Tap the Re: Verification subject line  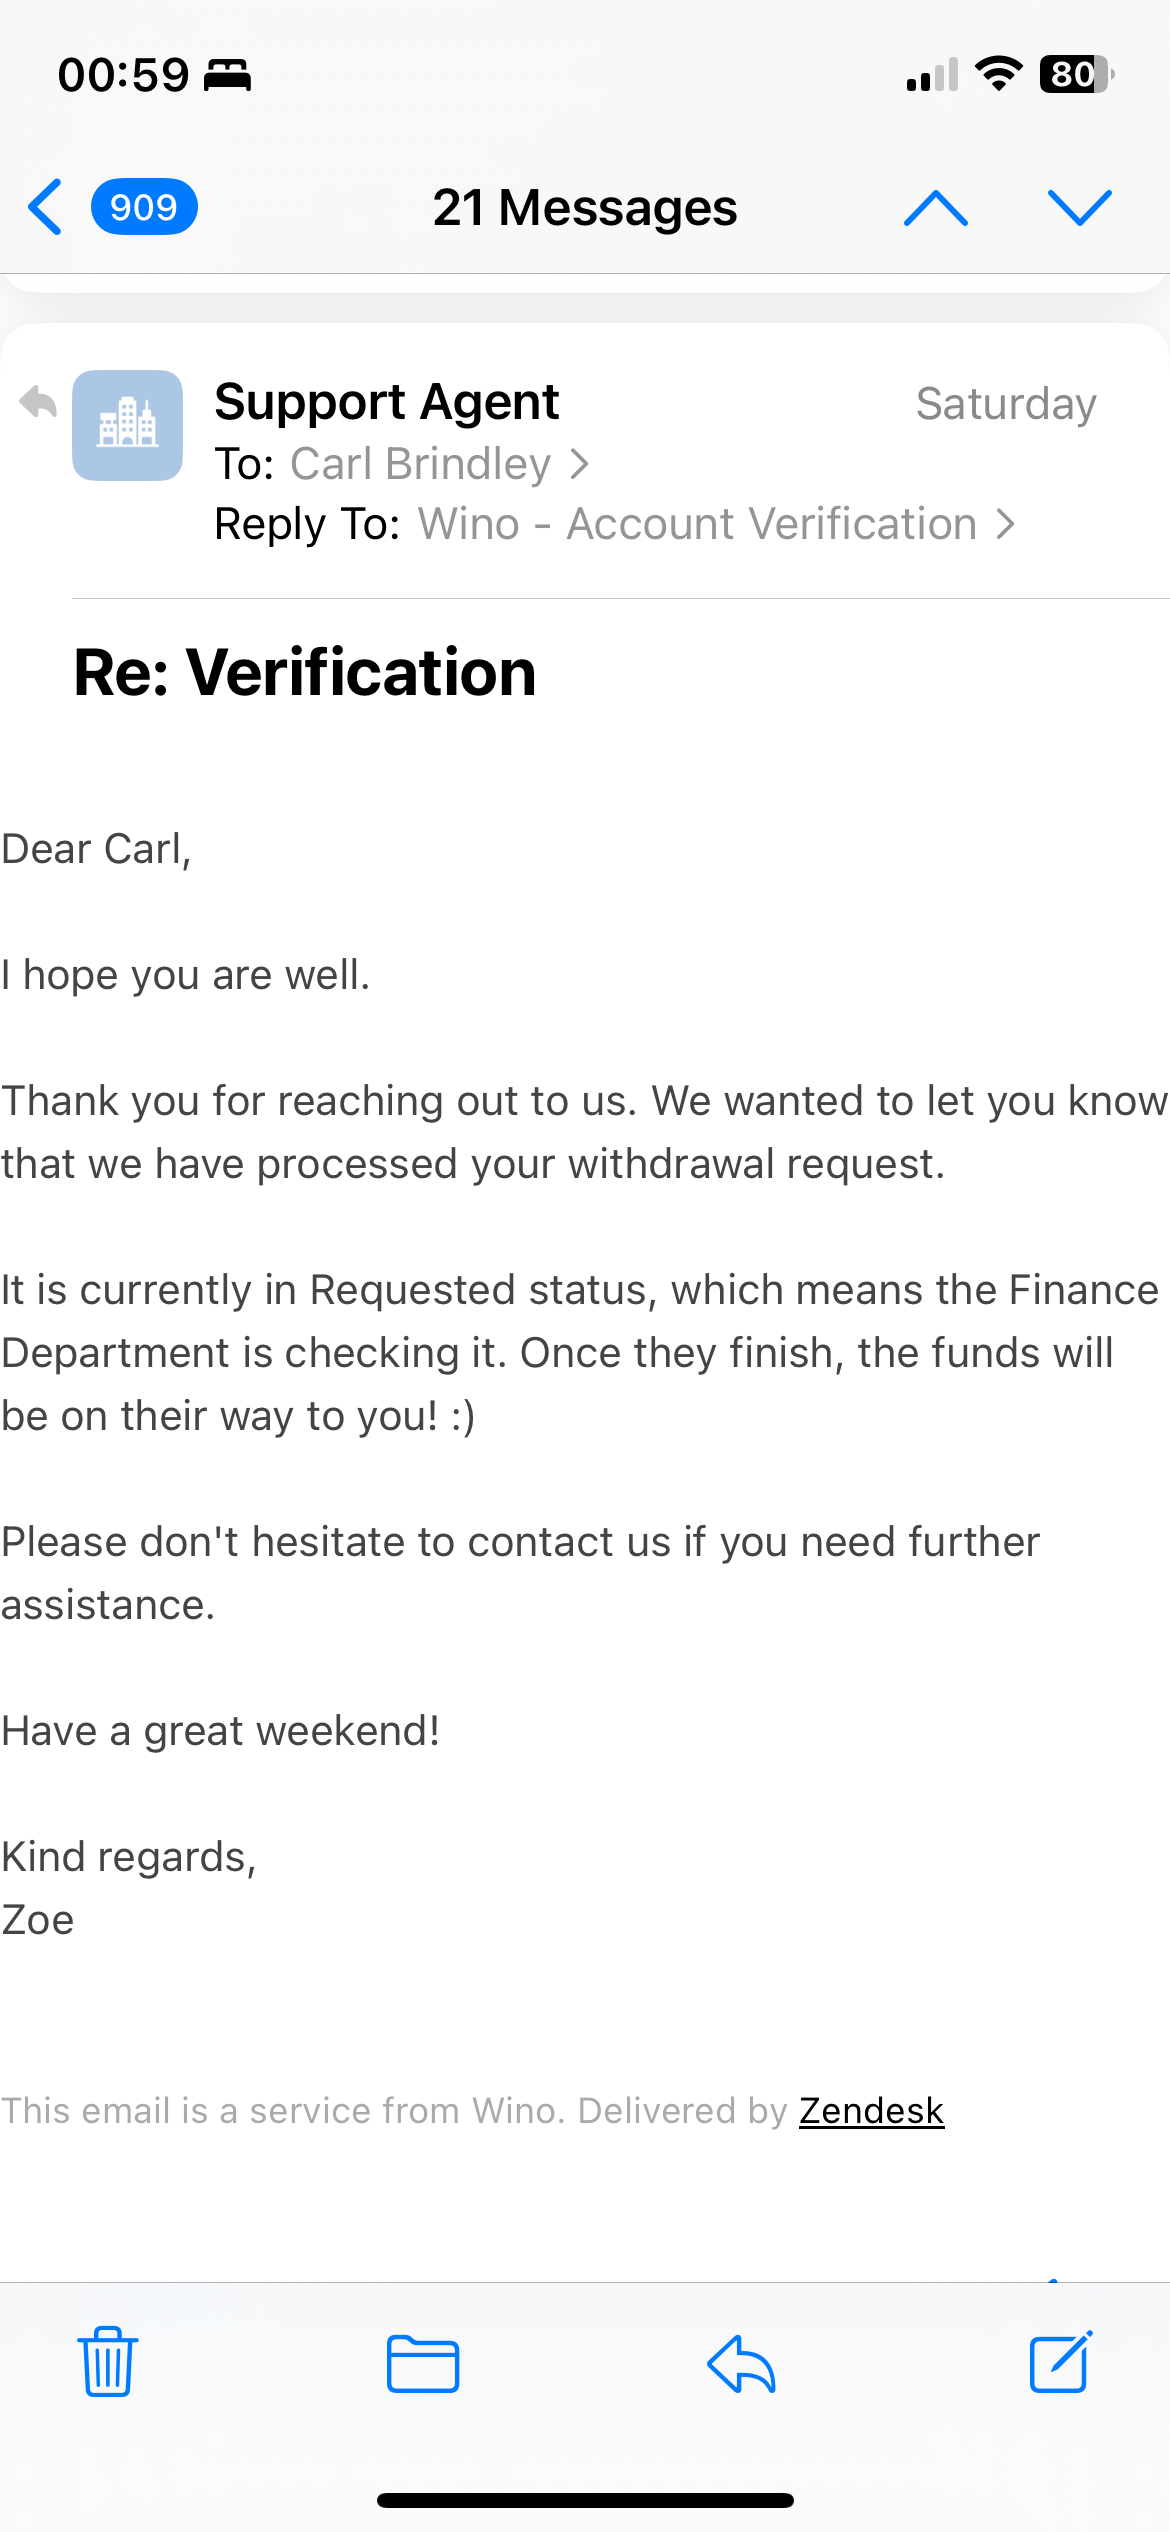pos(305,672)
